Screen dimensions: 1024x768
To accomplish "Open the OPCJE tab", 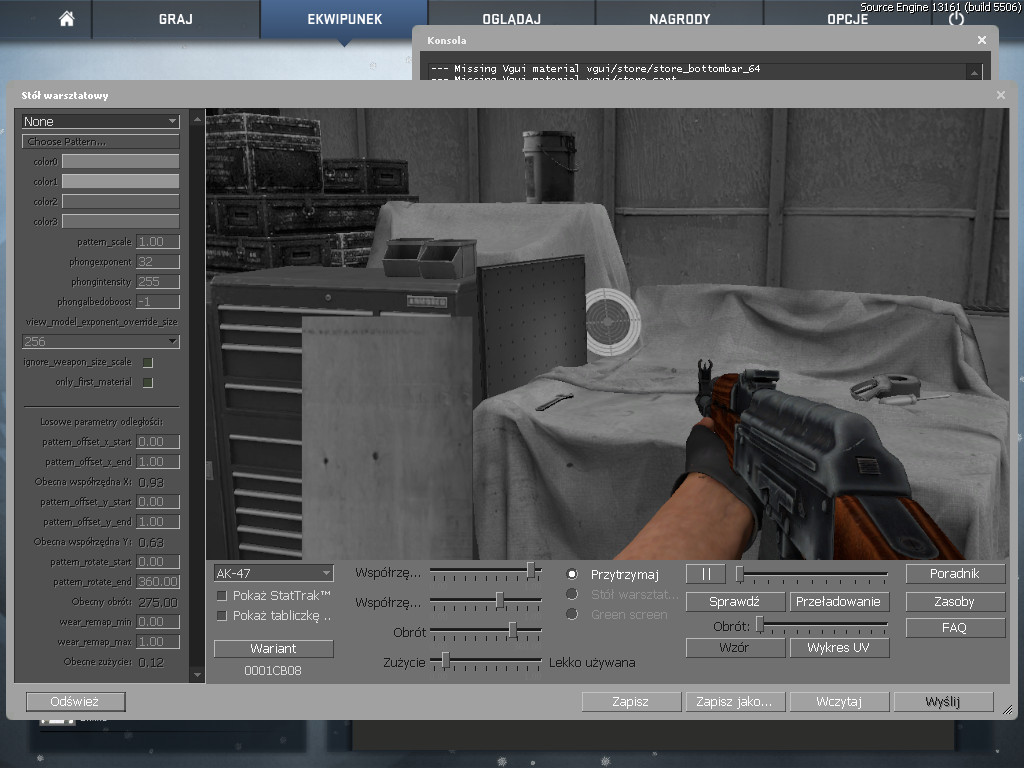I will [x=847, y=19].
